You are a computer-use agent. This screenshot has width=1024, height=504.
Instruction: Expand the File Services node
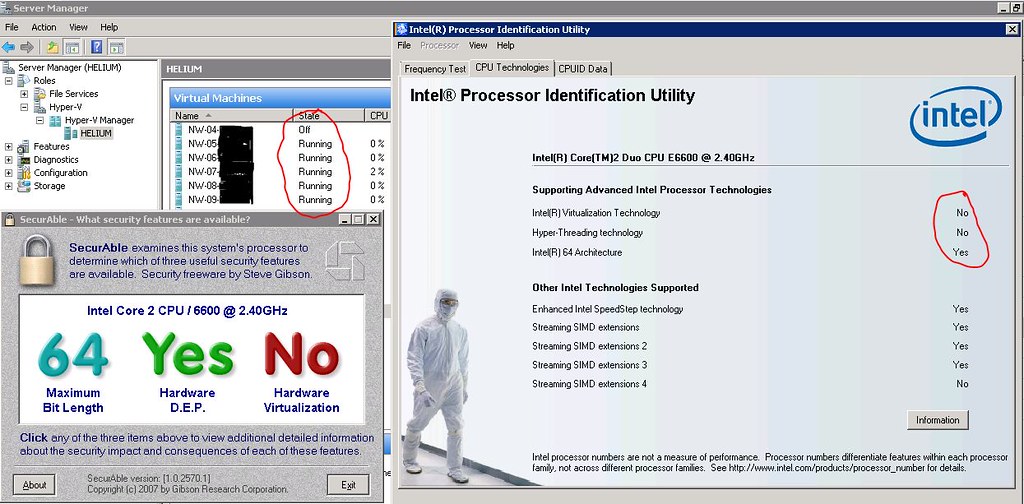(x=24, y=94)
